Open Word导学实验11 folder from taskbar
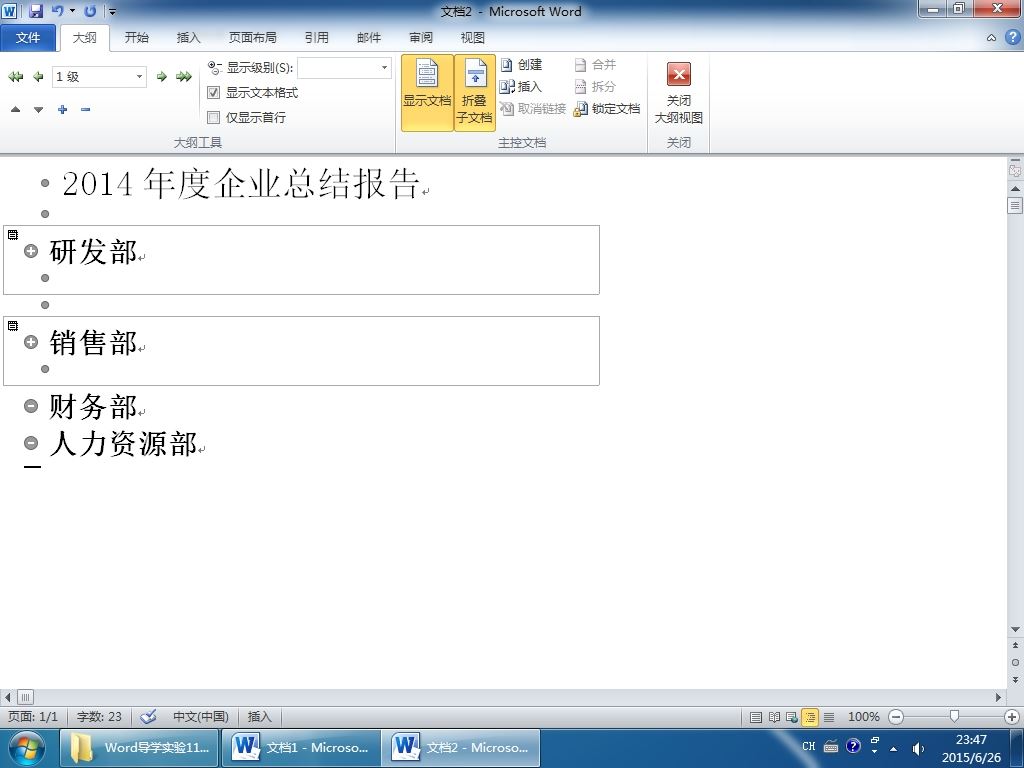Image resolution: width=1024 pixels, height=768 pixels. tap(138, 748)
